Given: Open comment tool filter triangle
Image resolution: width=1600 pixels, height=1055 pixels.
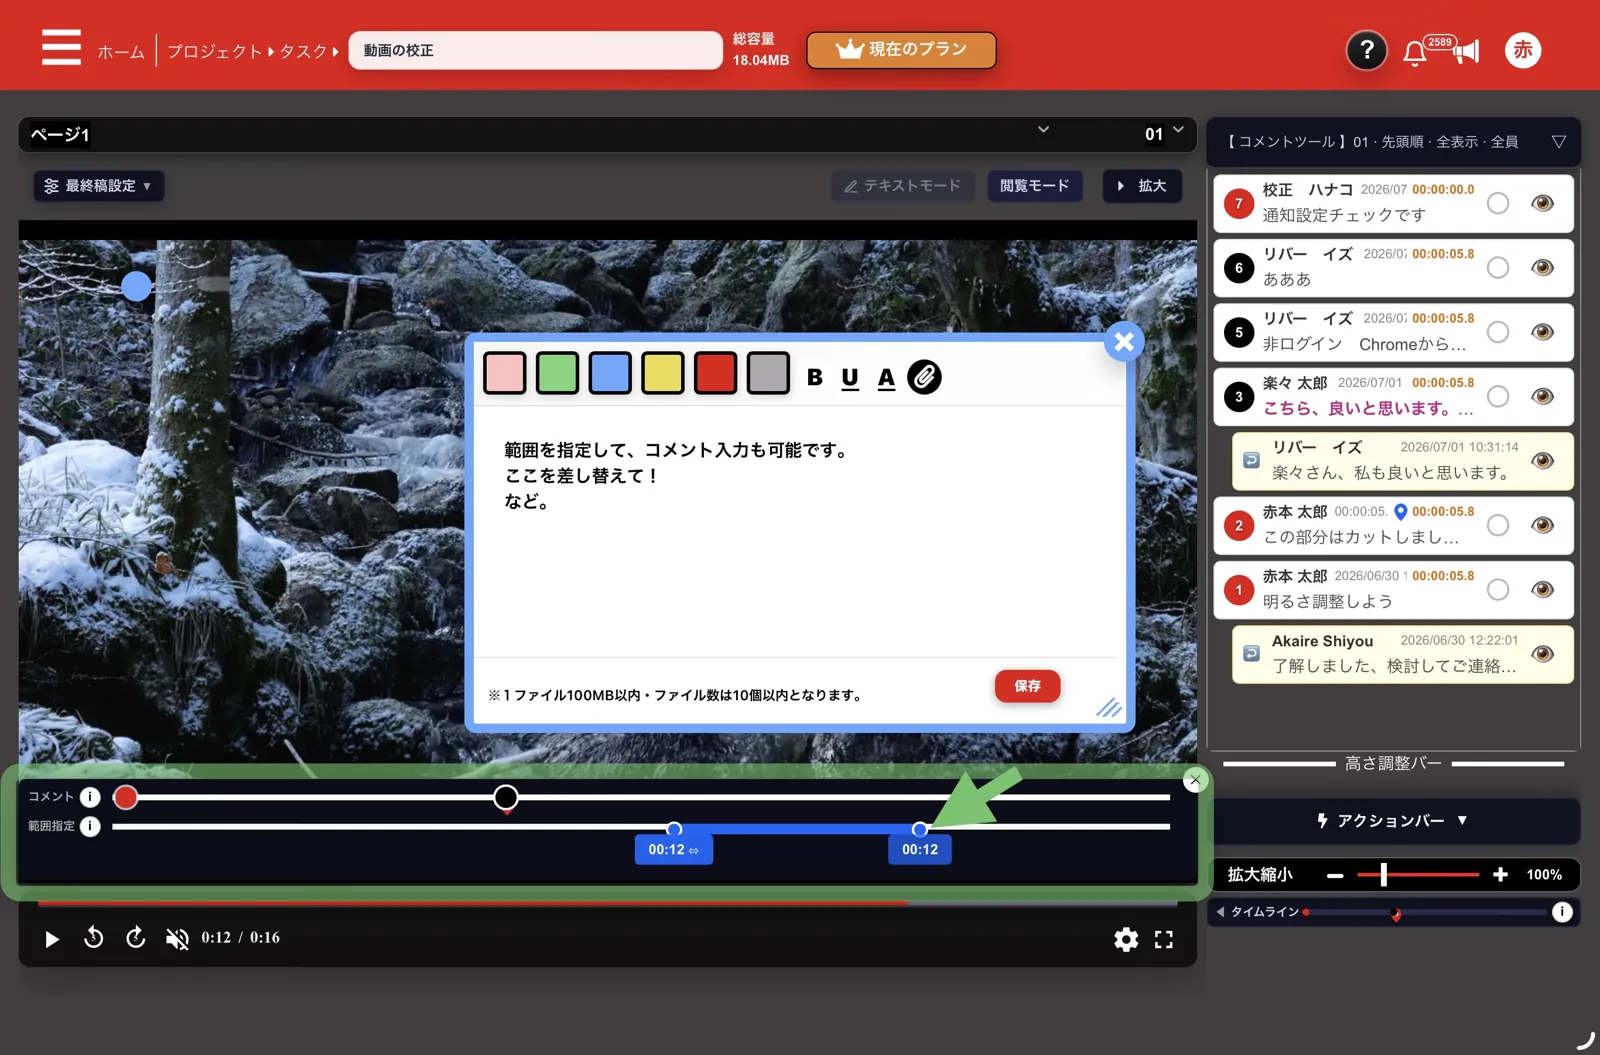Looking at the screenshot, I should click(x=1558, y=142).
